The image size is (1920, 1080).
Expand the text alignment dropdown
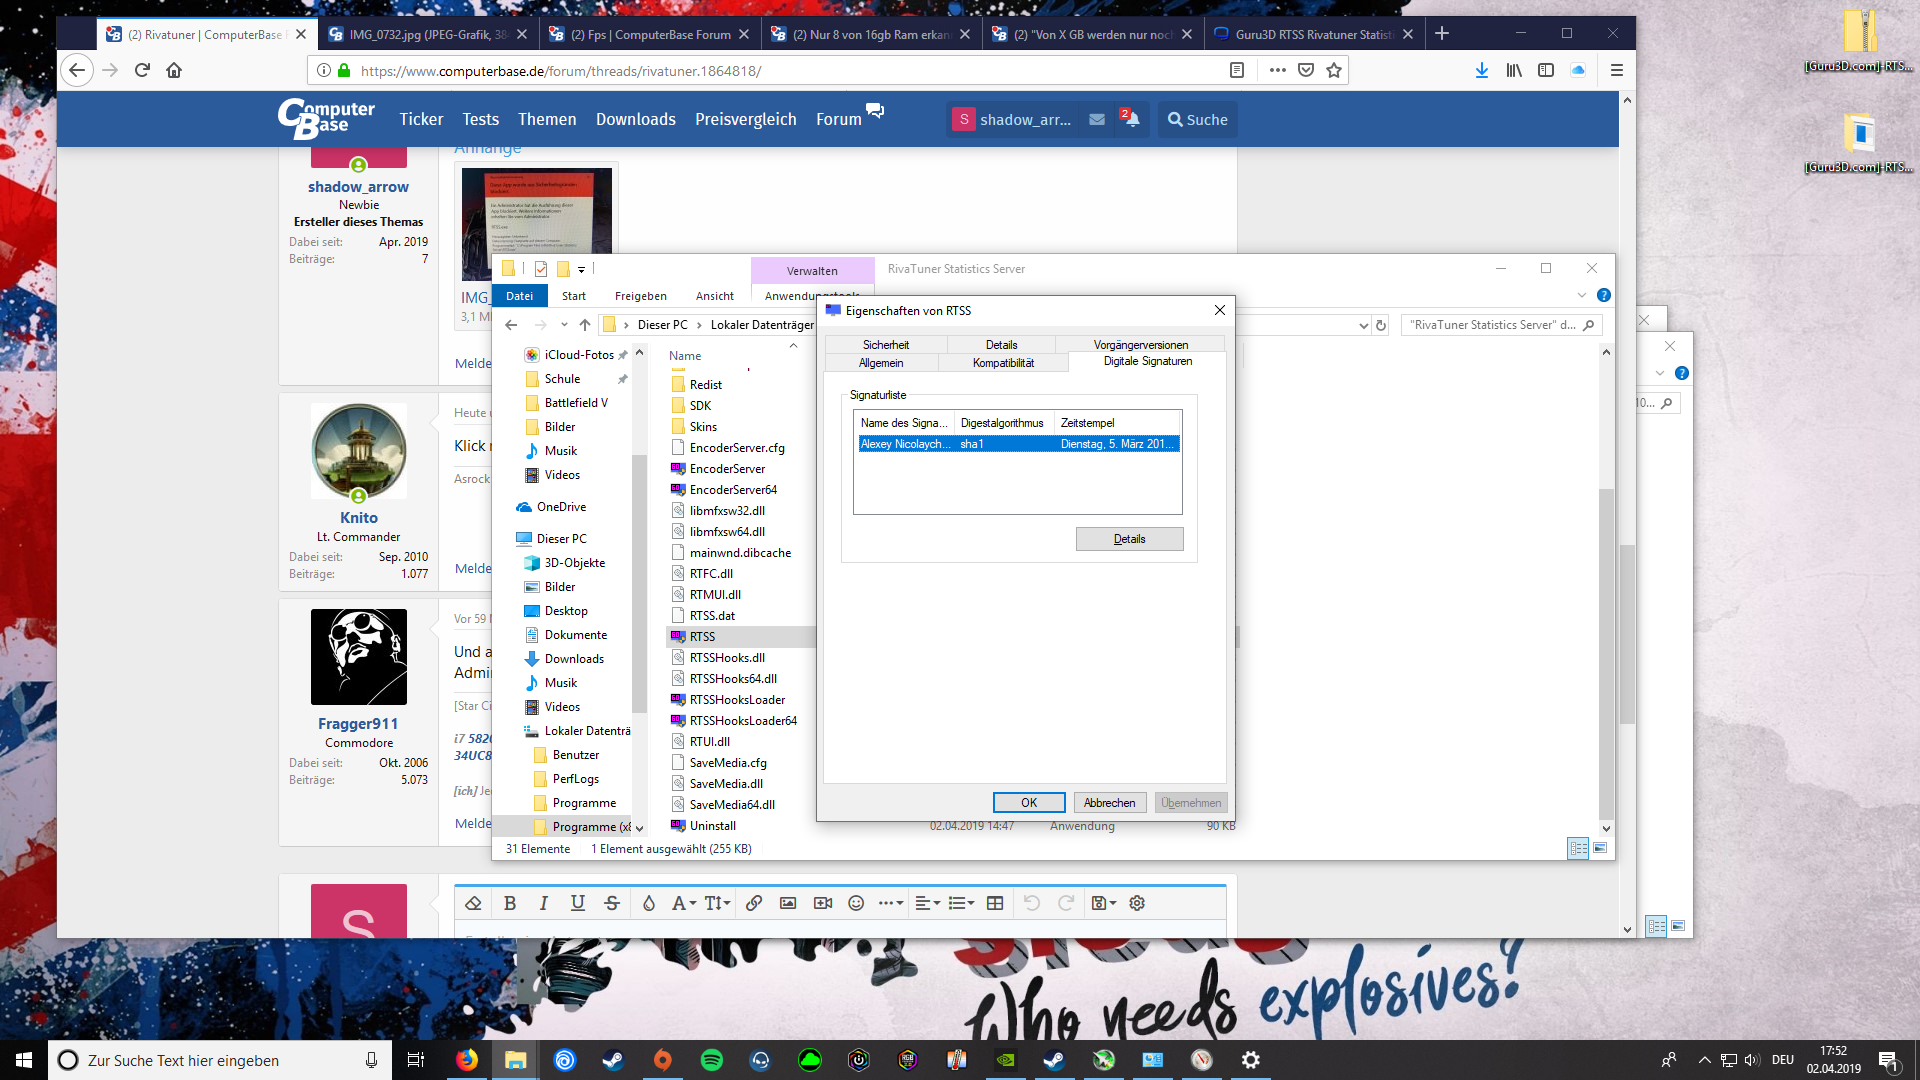pos(927,903)
